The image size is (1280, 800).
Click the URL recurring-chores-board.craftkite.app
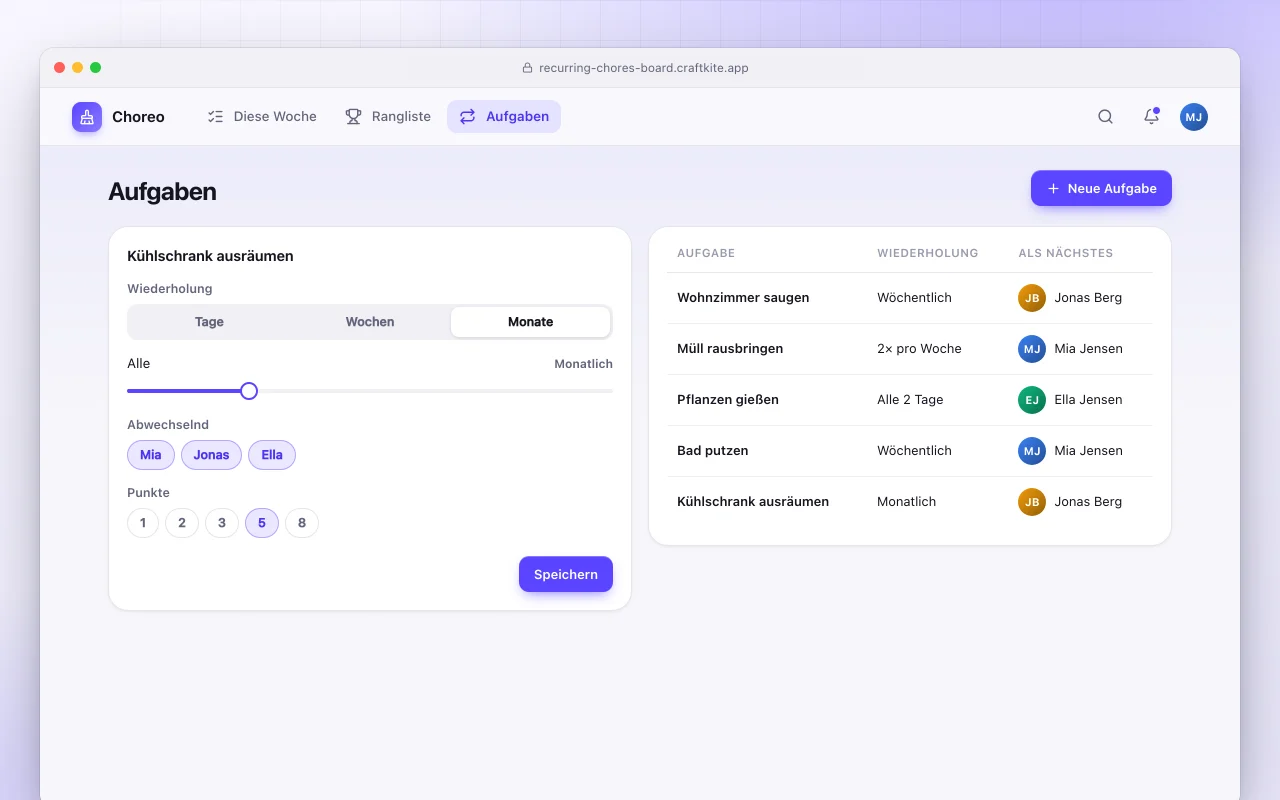644,68
